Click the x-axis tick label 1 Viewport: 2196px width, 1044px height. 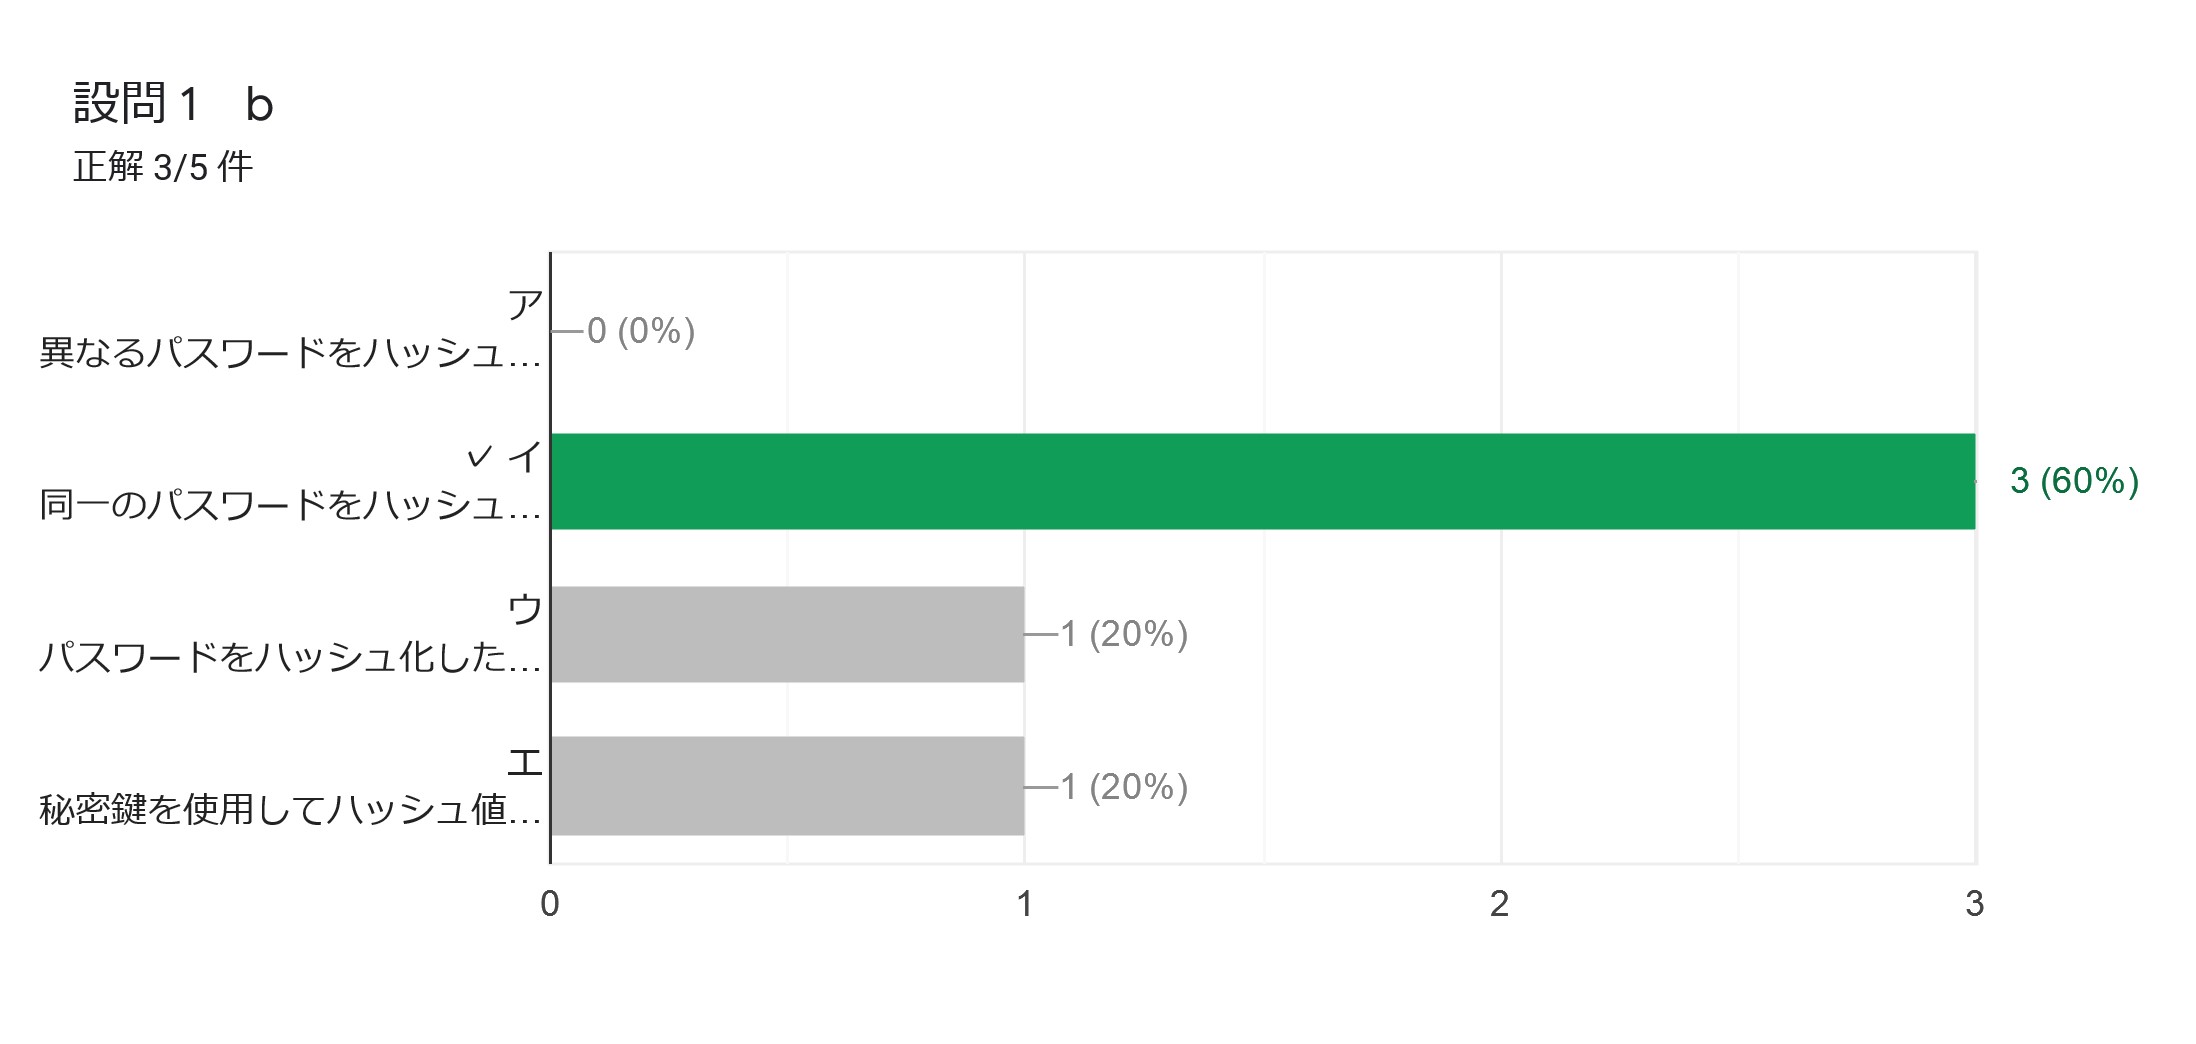pyautogui.click(x=1025, y=904)
